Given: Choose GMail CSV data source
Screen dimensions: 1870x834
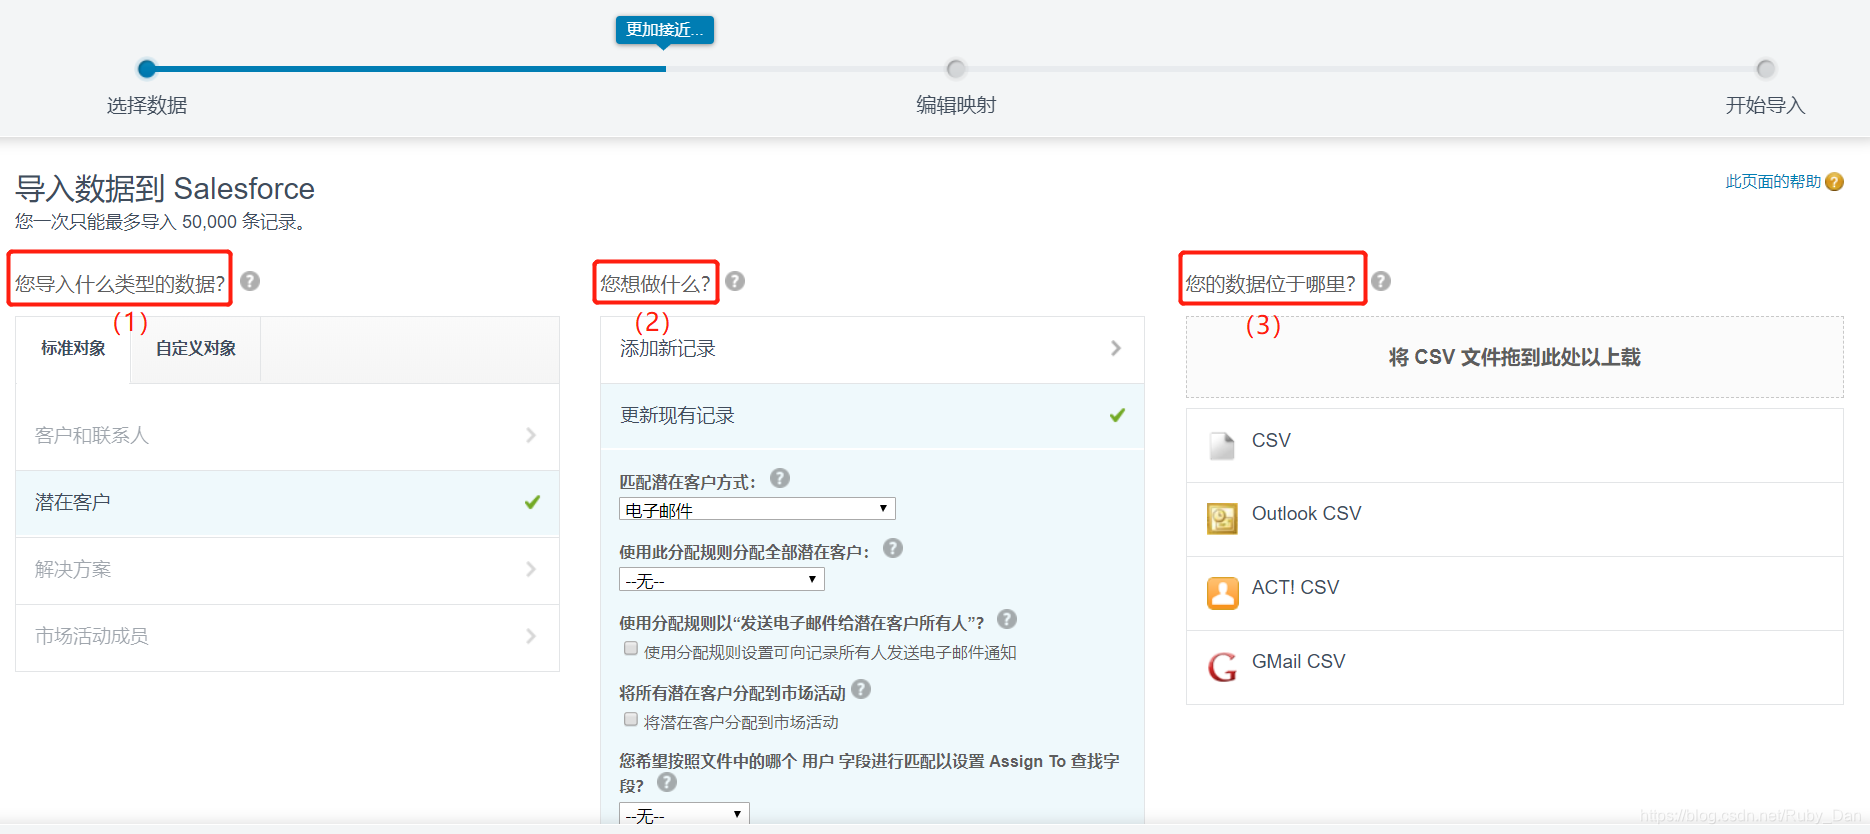Looking at the screenshot, I should (x=1514, y=667).
